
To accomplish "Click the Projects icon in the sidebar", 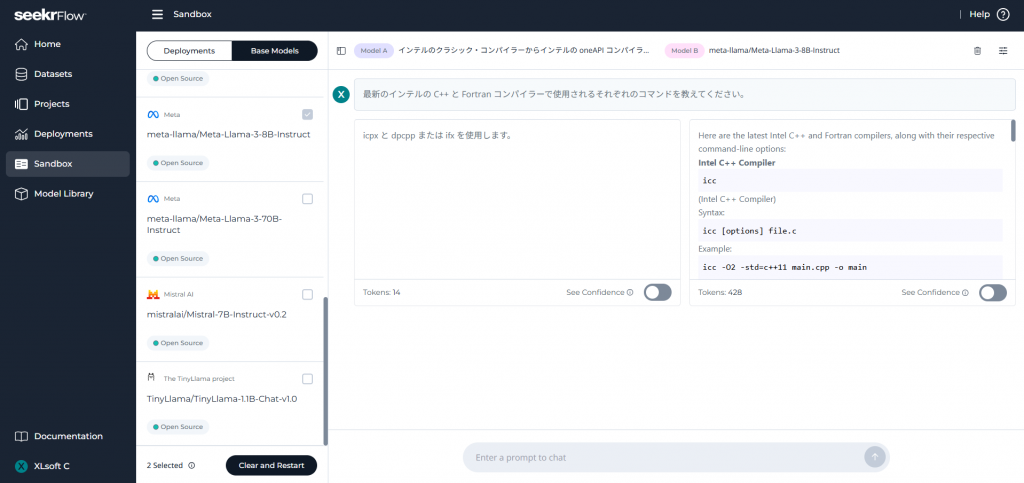I will coord(22,104).
